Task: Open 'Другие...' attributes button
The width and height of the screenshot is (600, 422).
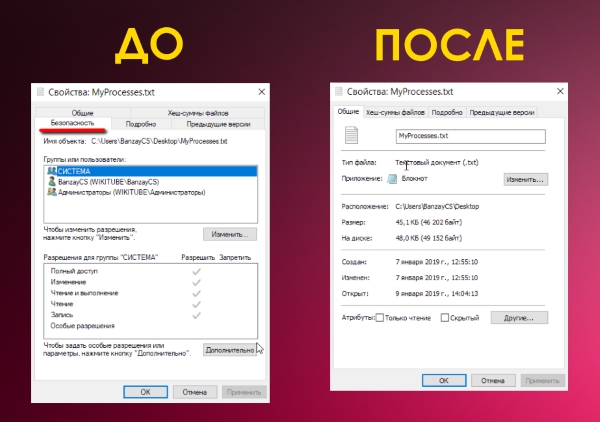Action: point(519,318)
